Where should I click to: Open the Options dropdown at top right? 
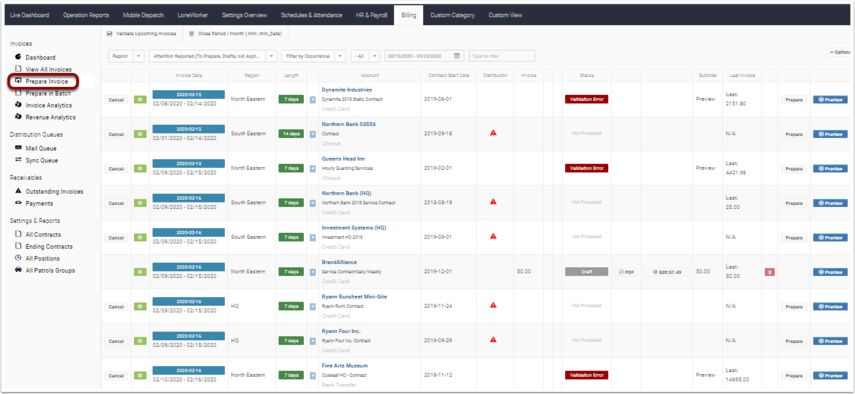840,52
